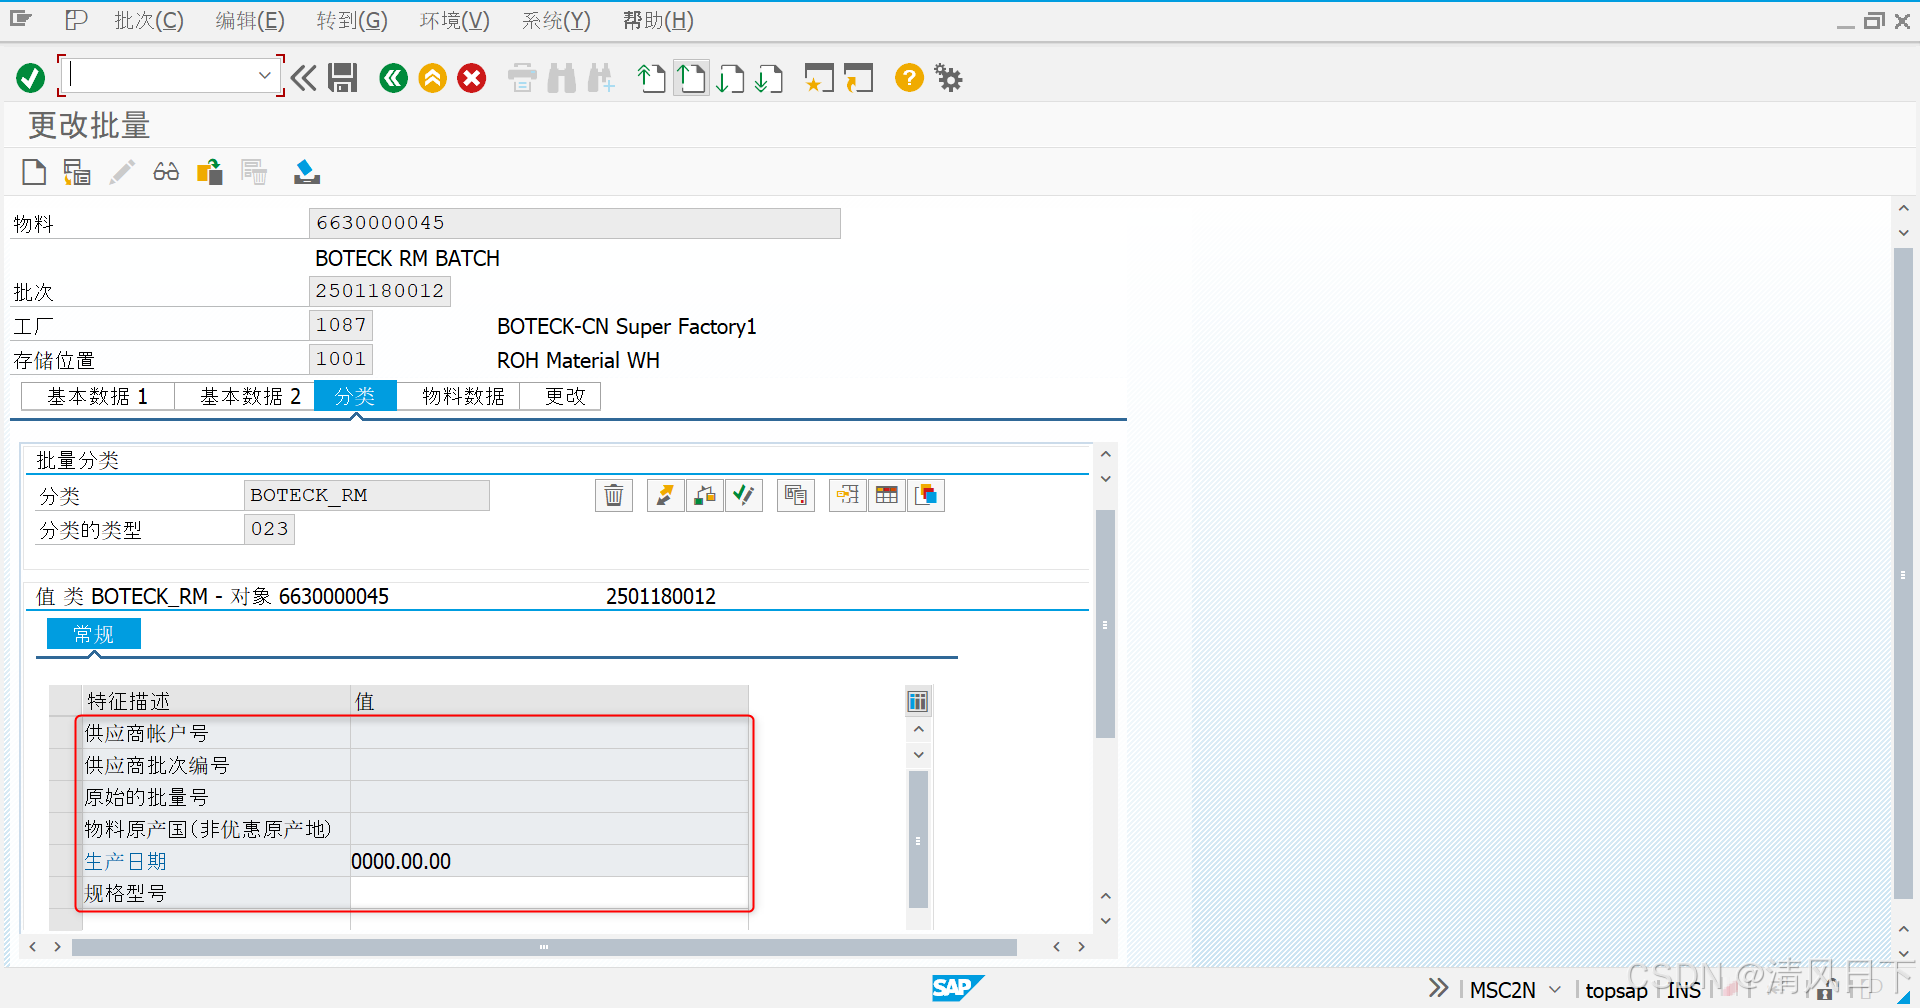Select the 分类 tab
The image size is (1920, 1008).
pyautogui.click(x=355, y=396)
